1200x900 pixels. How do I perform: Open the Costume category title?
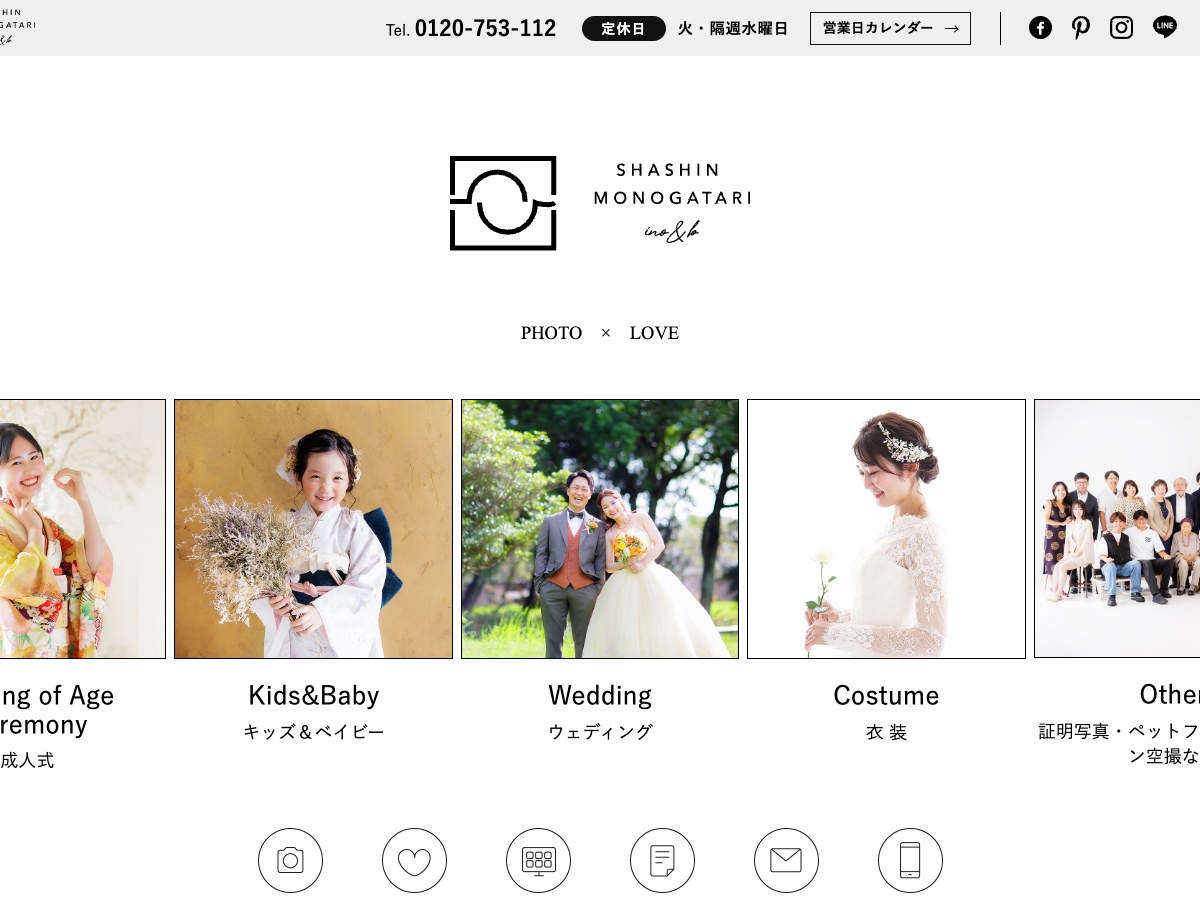coord(886,695)
